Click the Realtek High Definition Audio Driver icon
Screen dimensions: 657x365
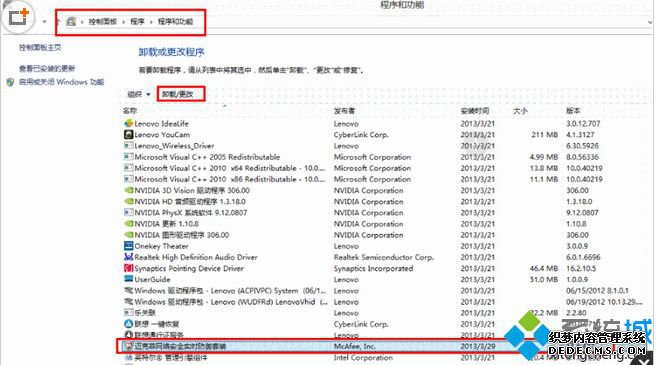pos(128,257)
